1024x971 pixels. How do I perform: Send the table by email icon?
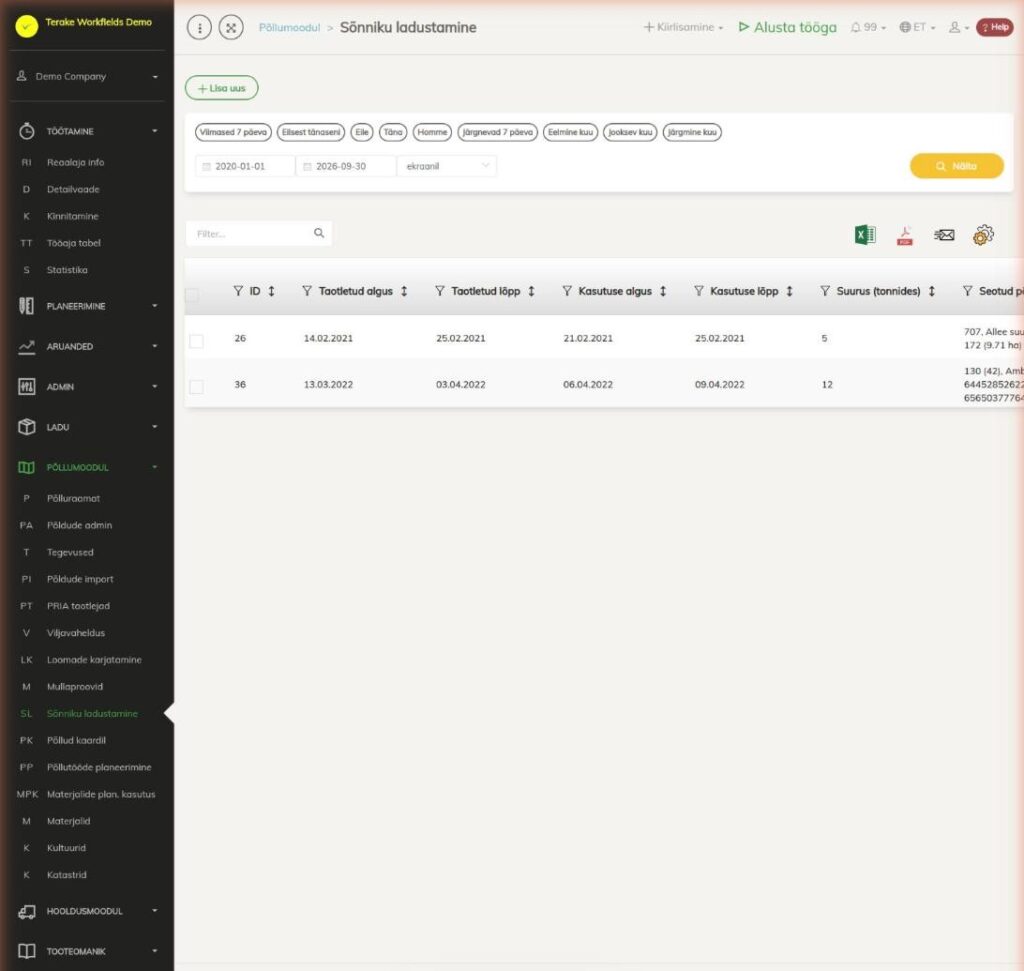944,234
